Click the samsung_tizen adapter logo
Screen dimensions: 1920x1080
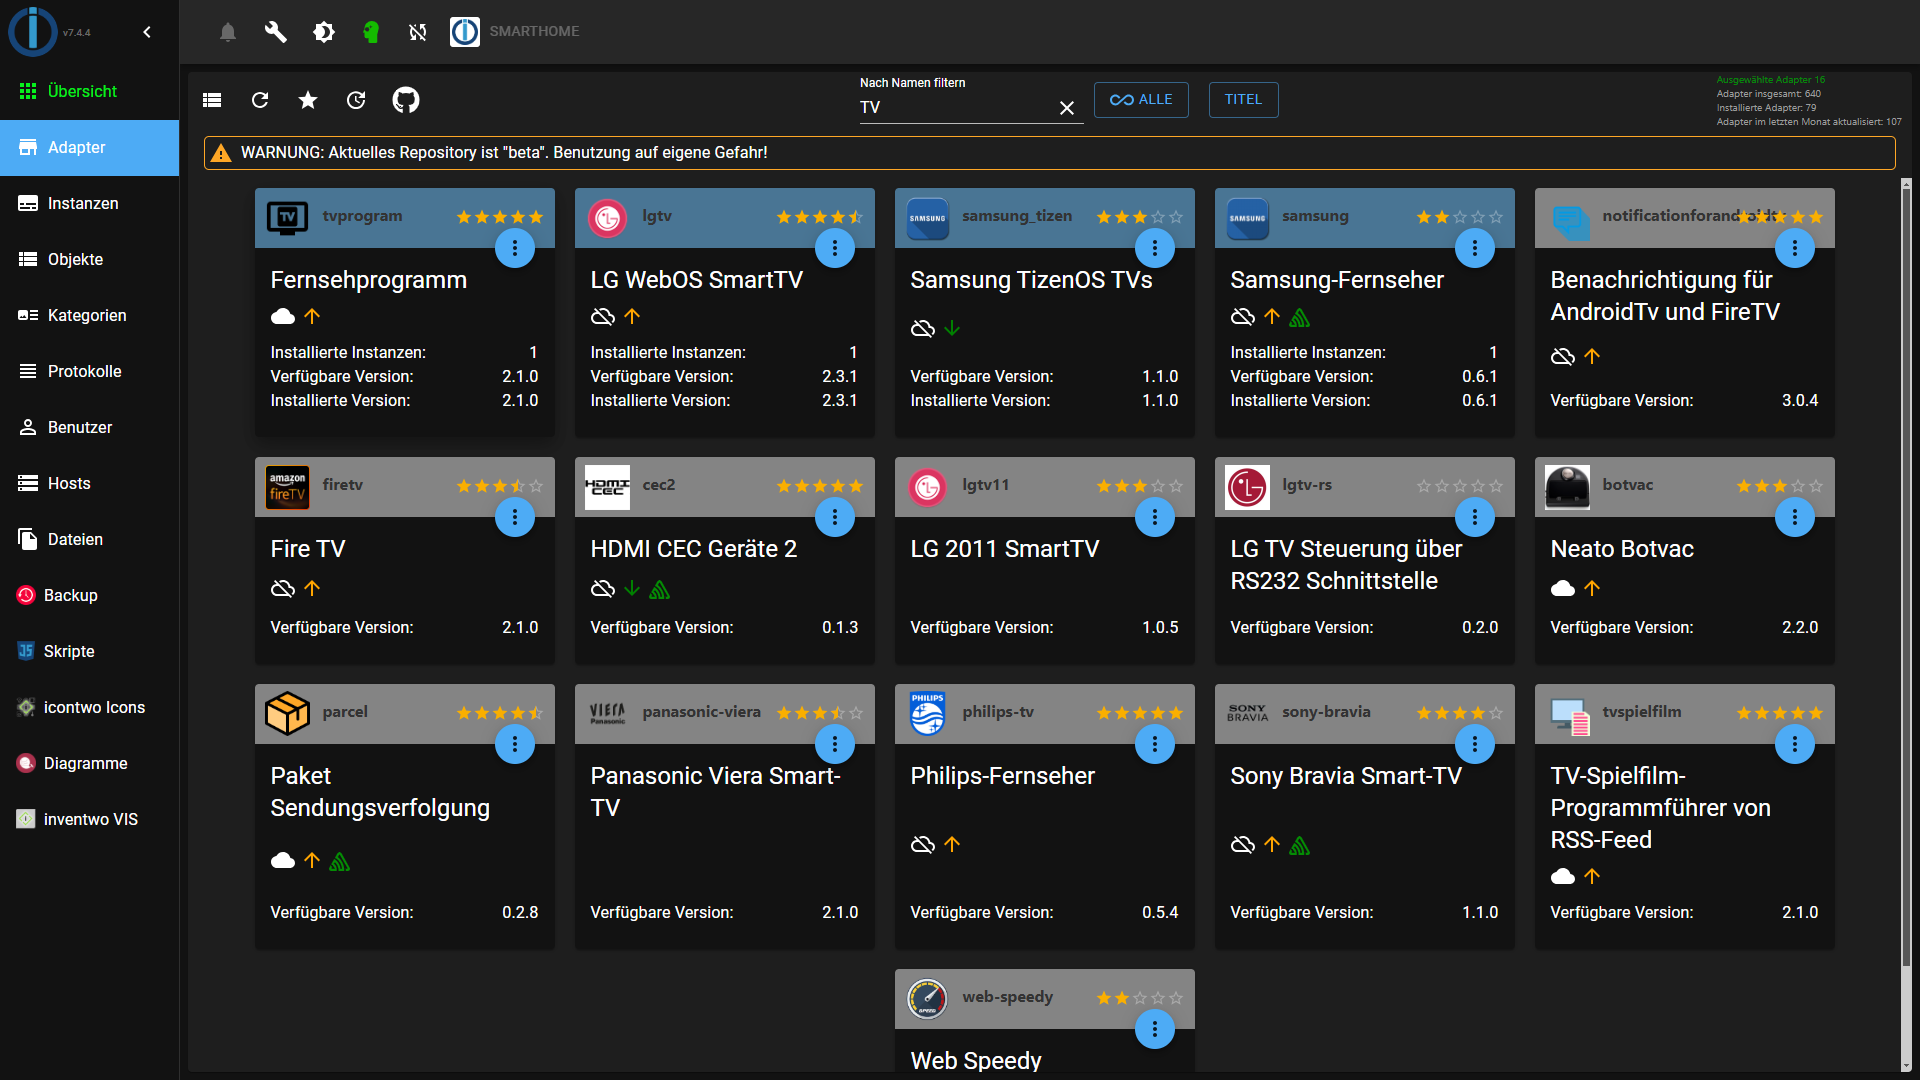click(928, 217)
